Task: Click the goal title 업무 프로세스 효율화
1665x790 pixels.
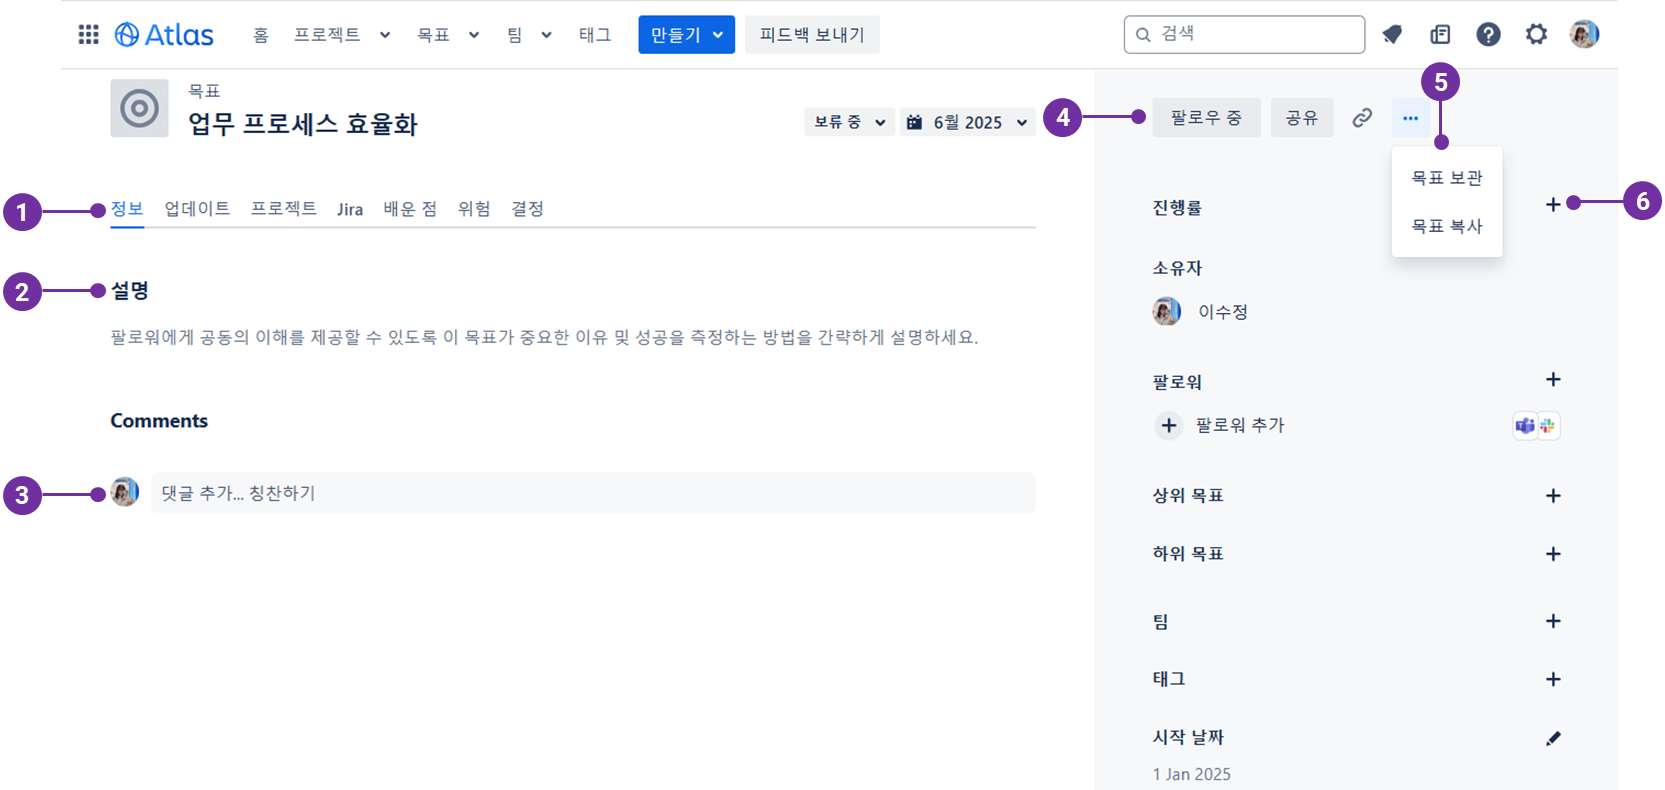Action: coord(303,124)
